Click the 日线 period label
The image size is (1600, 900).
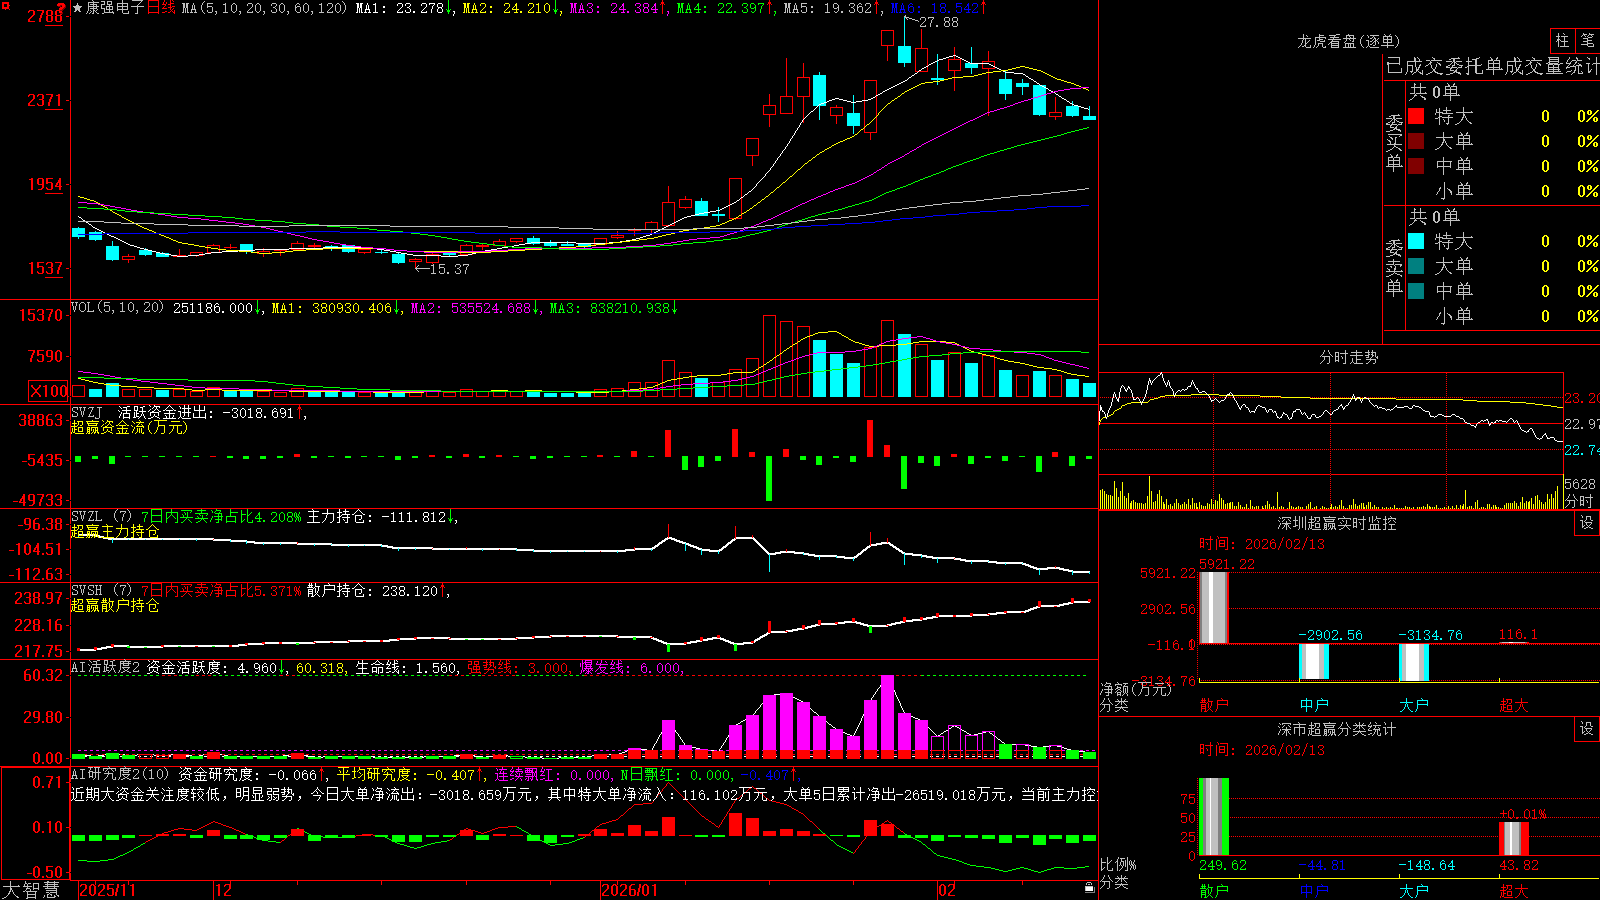(161, 8)
